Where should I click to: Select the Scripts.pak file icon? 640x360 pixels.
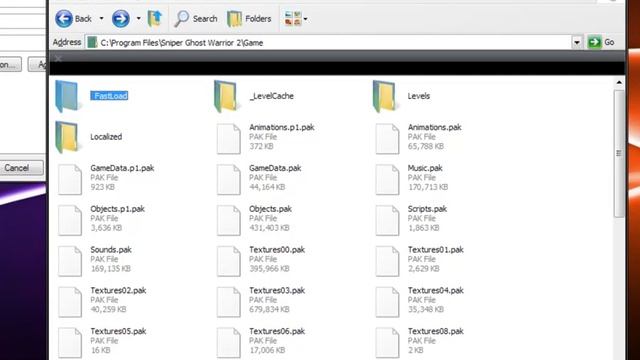click(x=387, y=220)
